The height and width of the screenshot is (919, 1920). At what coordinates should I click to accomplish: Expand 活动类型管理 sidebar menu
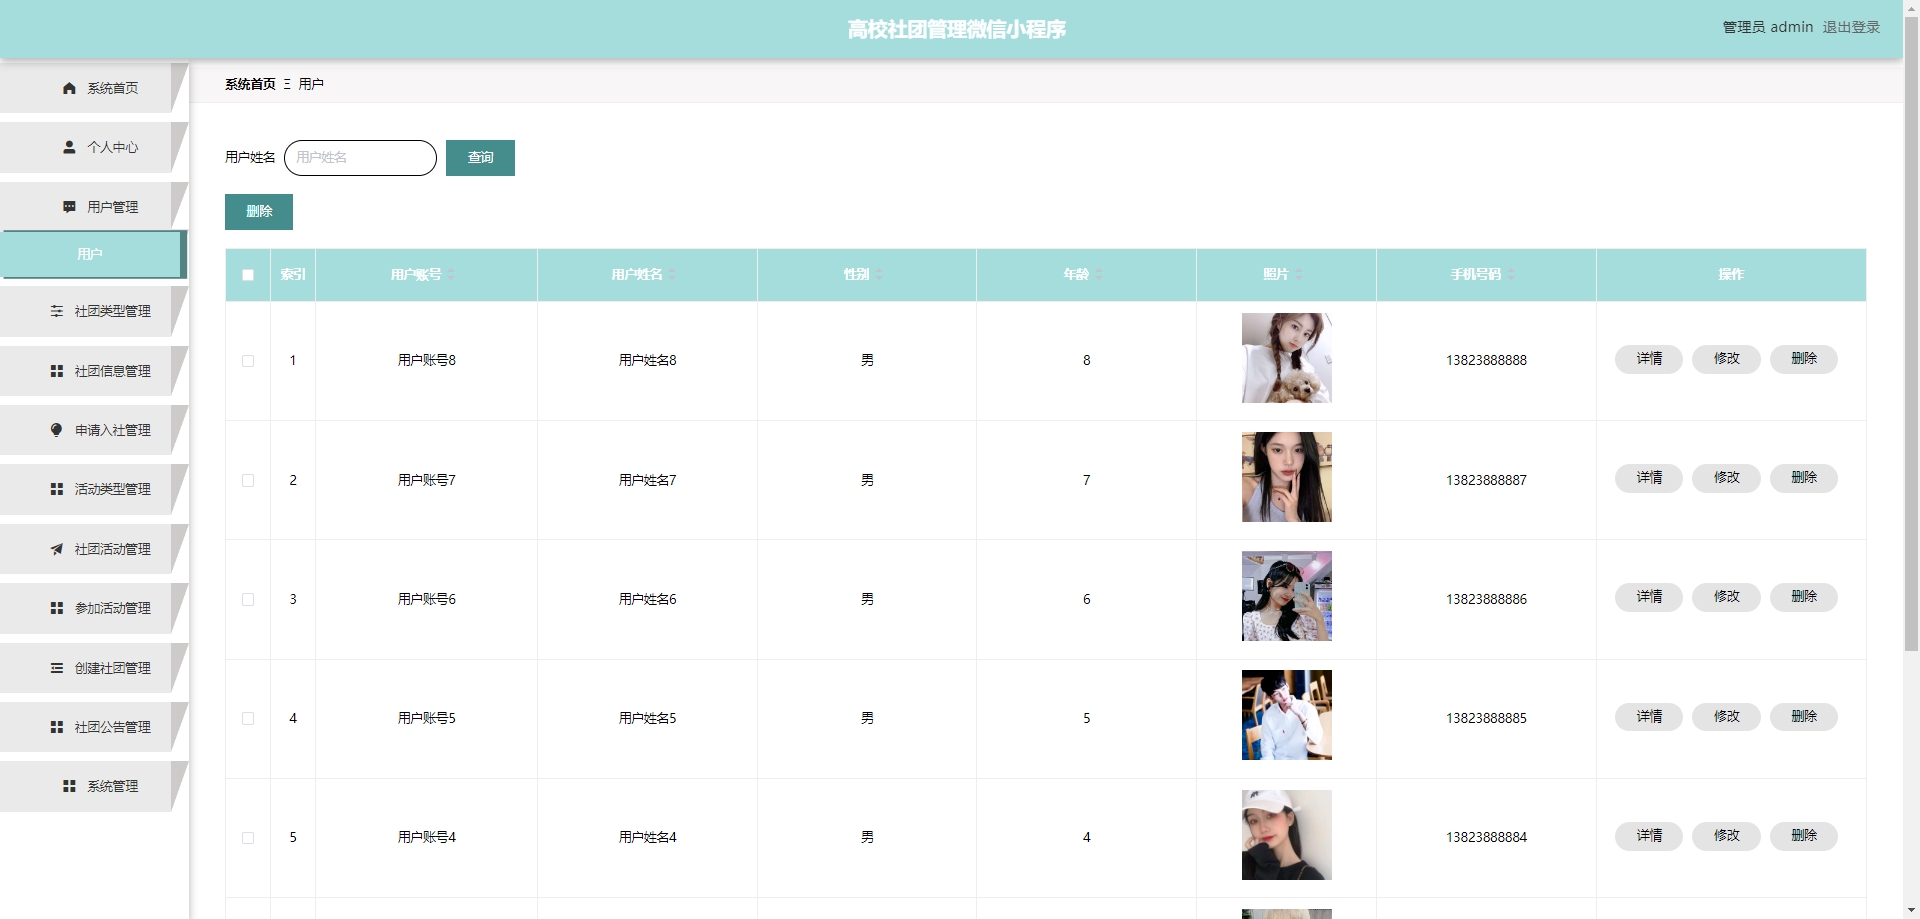tap(94, 489)
